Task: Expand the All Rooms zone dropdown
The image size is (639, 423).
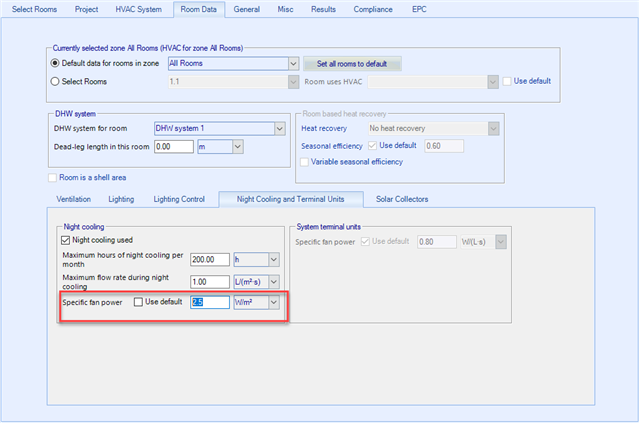Action: tap(293, 63)
